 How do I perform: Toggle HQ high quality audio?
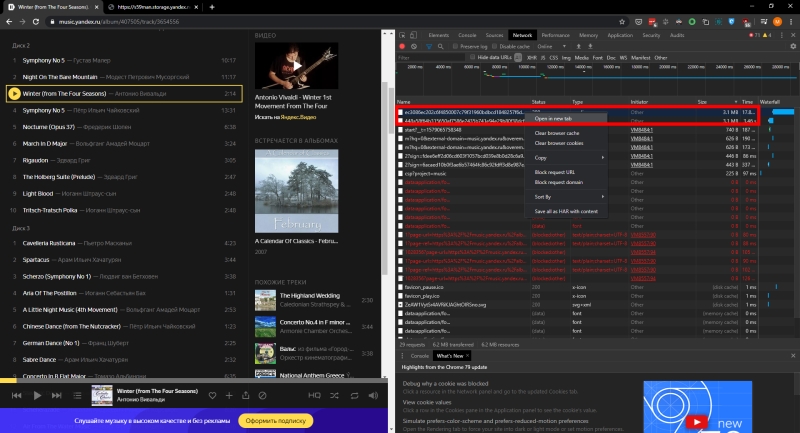tap(314, 395)
